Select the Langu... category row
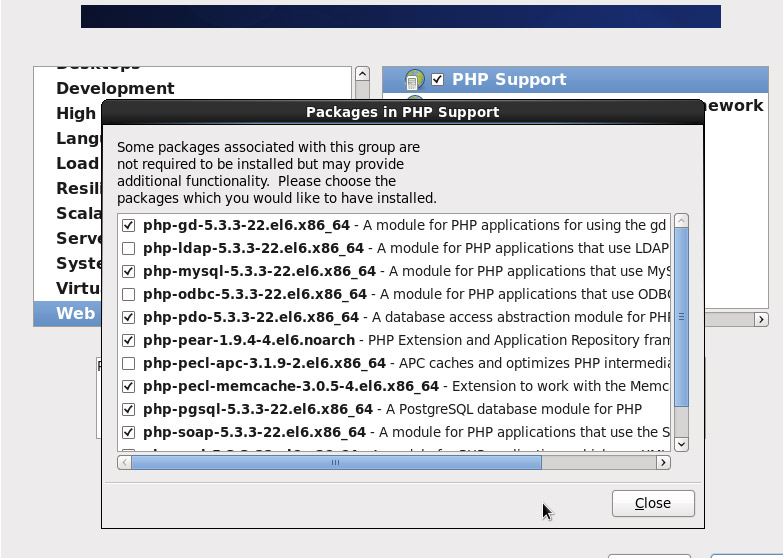Viewport: 783px width, 558px height. (x=68, y=138)
